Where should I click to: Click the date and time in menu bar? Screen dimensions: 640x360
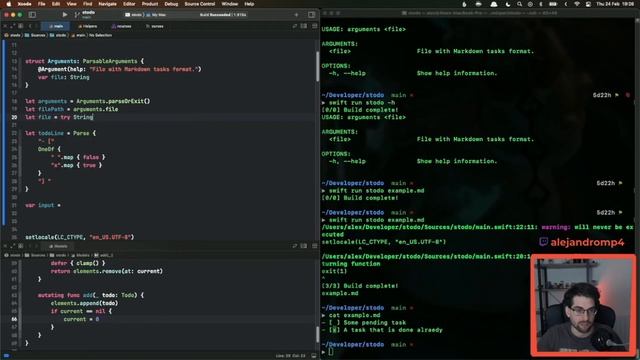(x=616, y=4)
